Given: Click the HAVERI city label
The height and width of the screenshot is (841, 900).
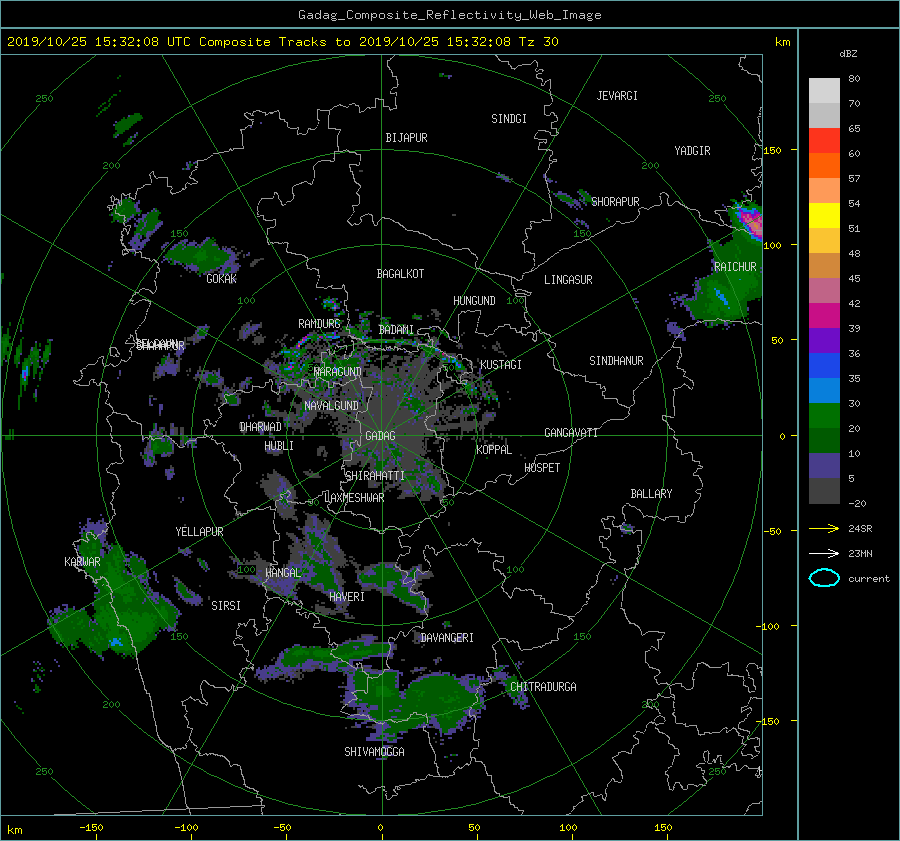Looking at the screenshot, I should [x=347, y=597].
